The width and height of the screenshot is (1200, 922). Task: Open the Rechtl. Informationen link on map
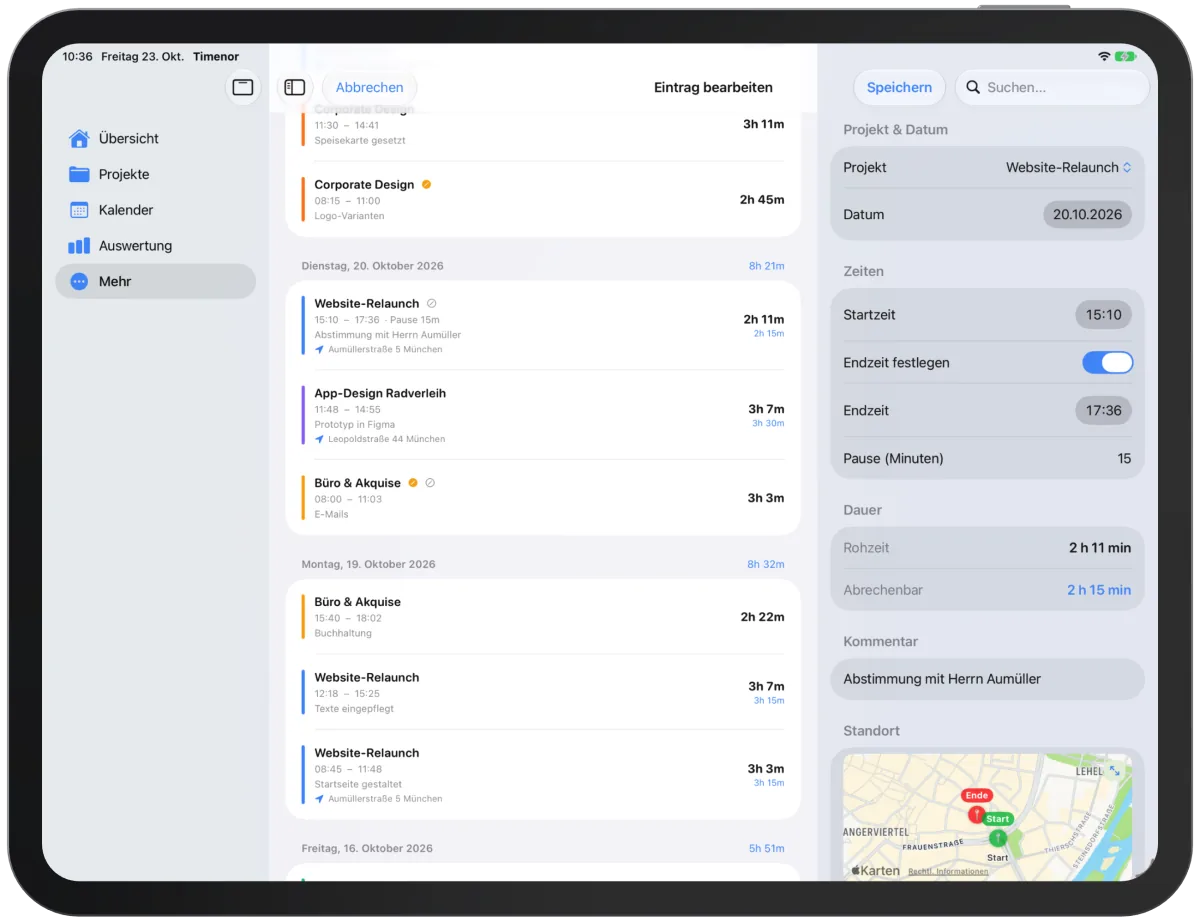coord(948,872)
